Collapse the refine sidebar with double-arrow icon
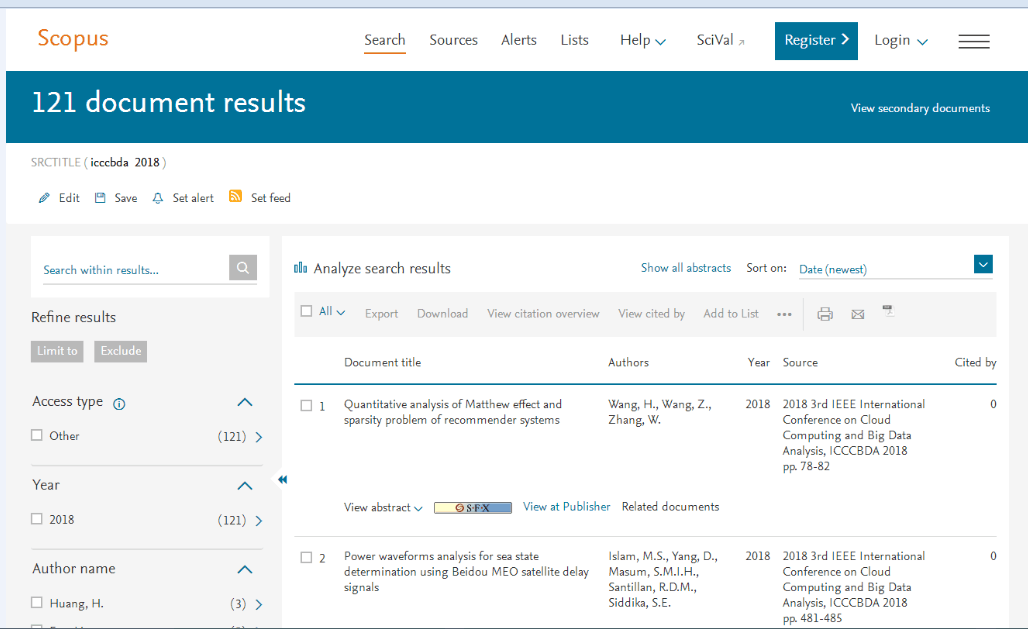Viewport: 1028px width, 629px height. click(x=283, y=479)
